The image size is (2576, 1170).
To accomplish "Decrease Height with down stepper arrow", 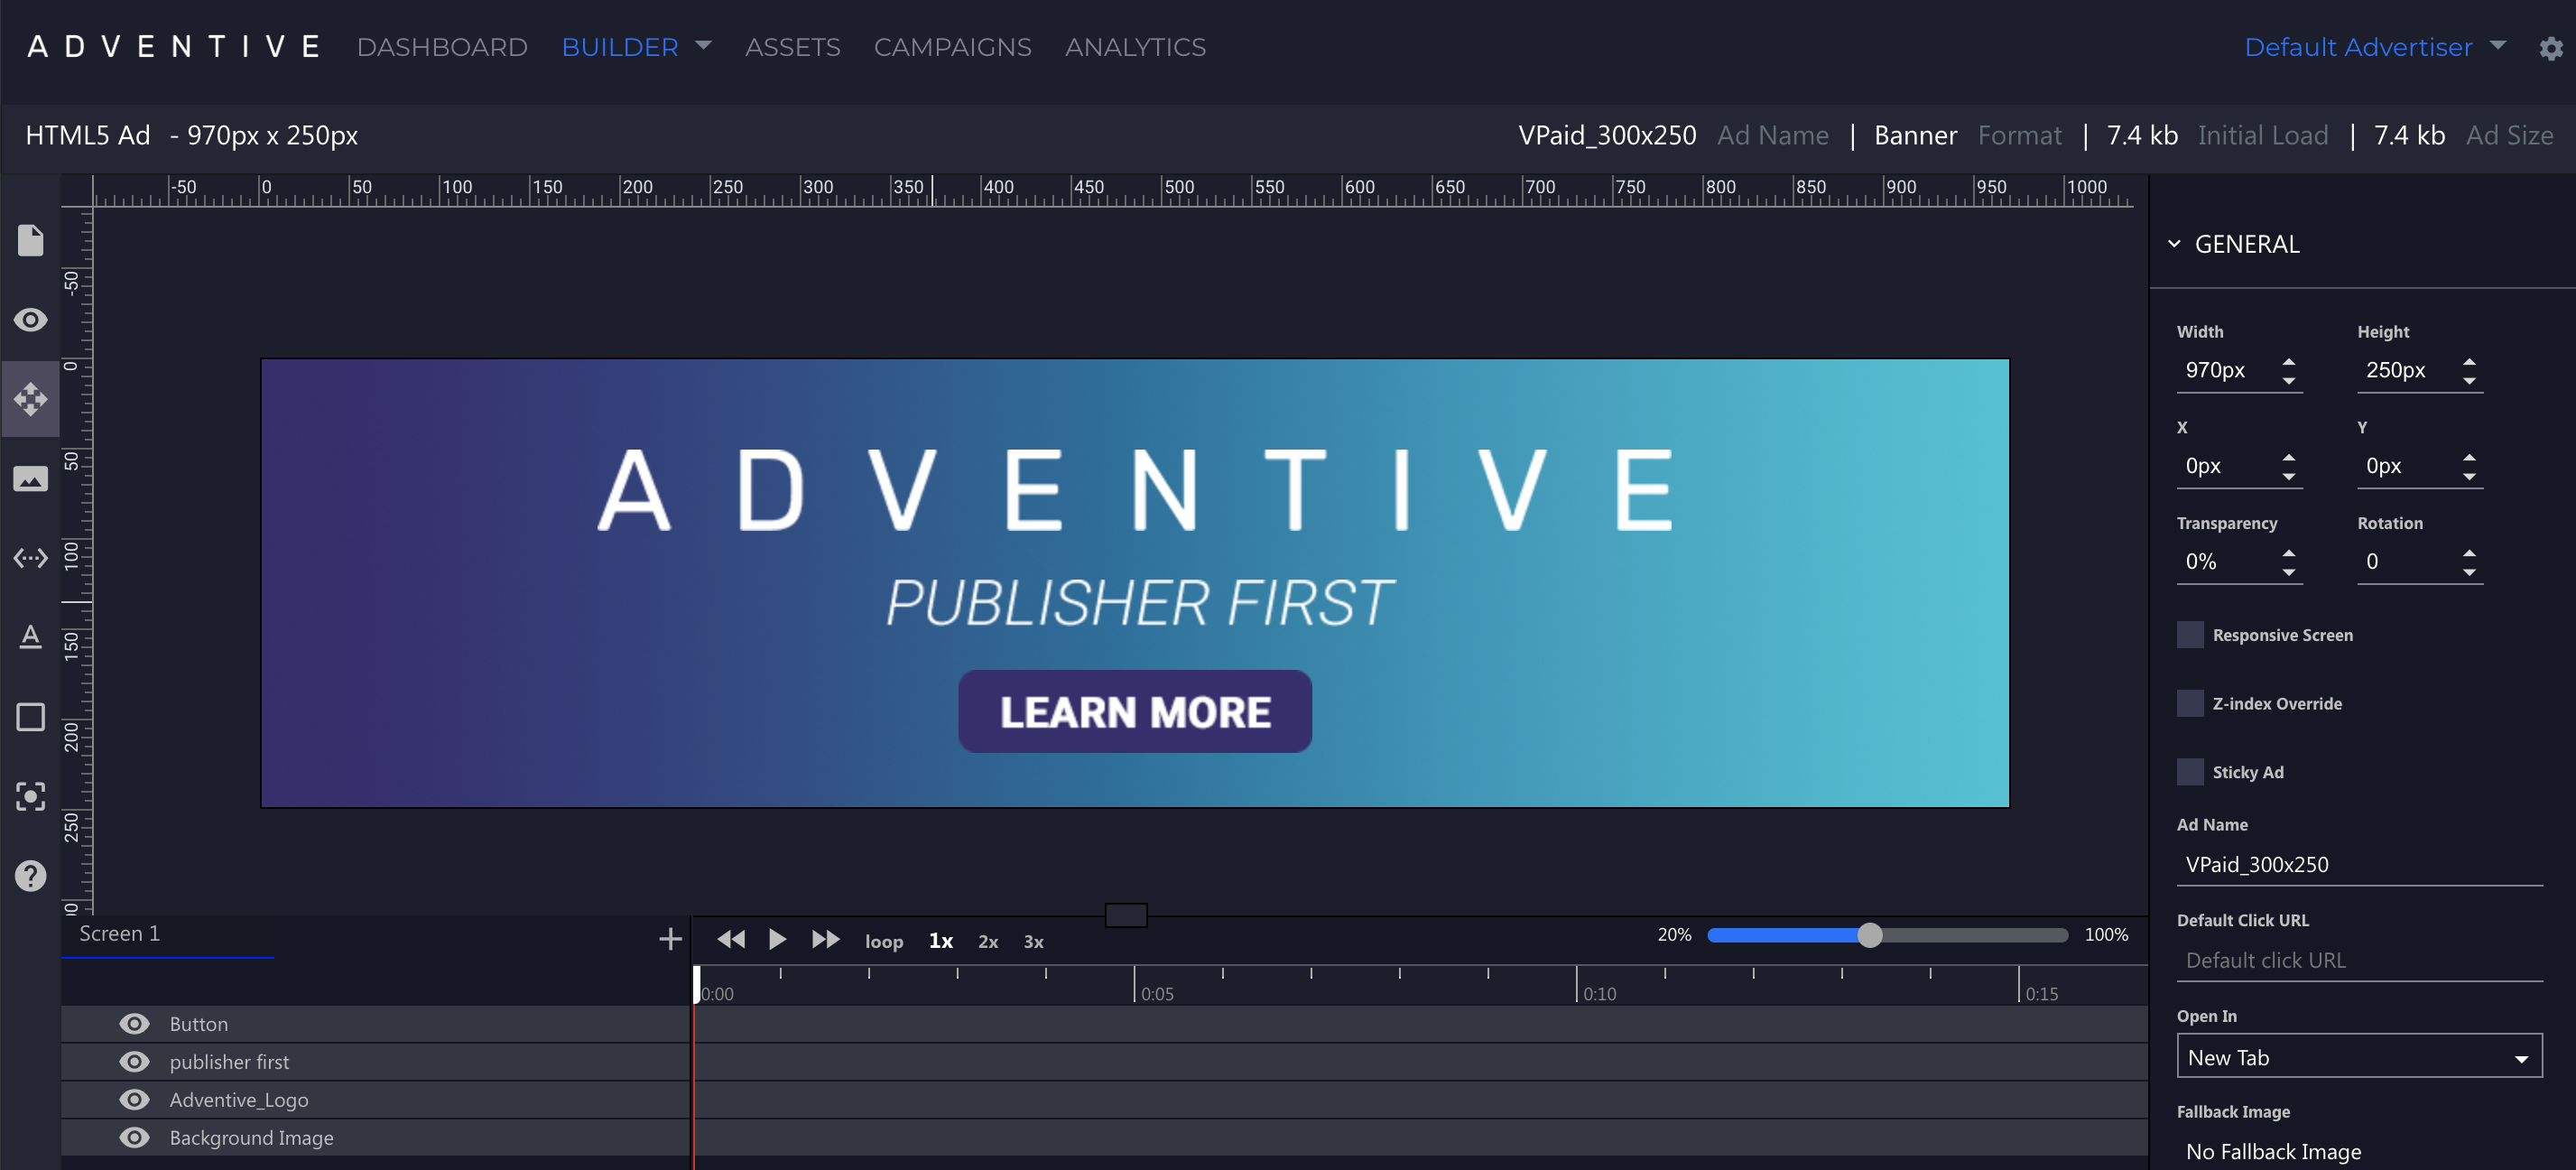I will tap(2469, 381).
